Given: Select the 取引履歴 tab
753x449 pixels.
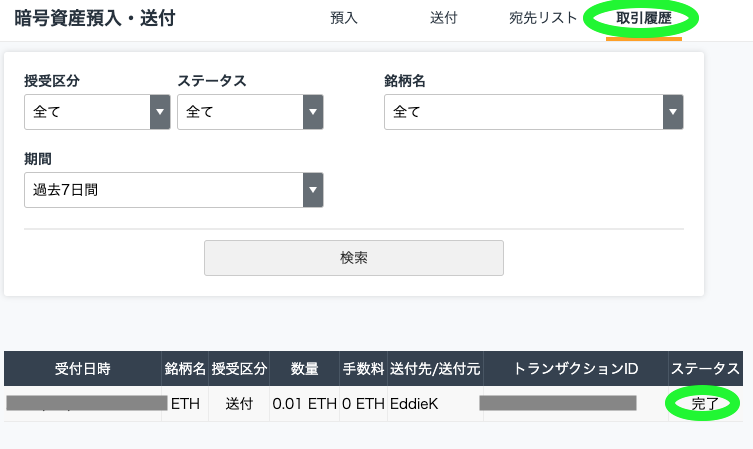Looking at the screenshot, I should click(x=644, y=18).
